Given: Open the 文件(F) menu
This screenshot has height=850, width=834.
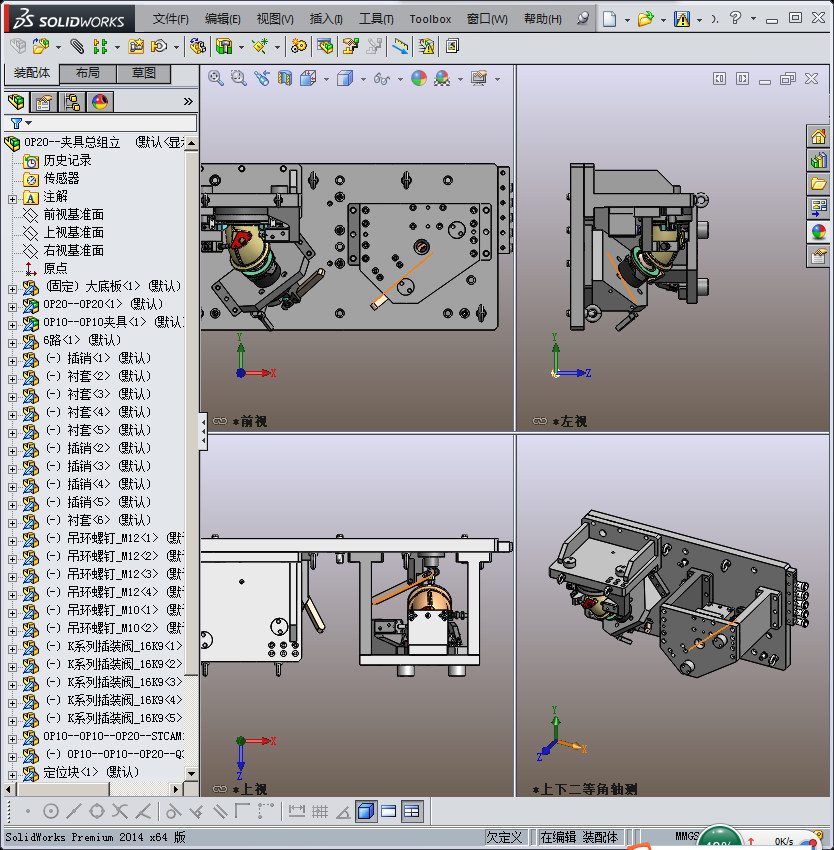Looking at the screenshot, I should (x=170, y=19).
